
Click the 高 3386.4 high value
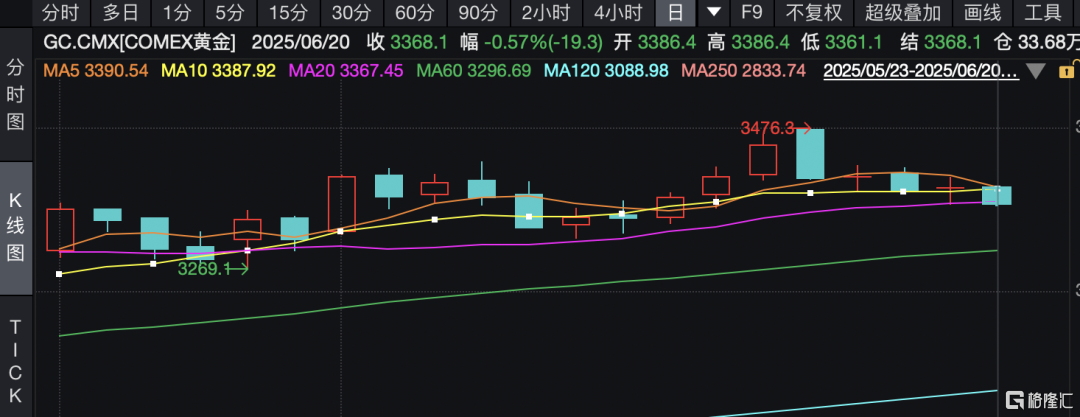[749, 43]
